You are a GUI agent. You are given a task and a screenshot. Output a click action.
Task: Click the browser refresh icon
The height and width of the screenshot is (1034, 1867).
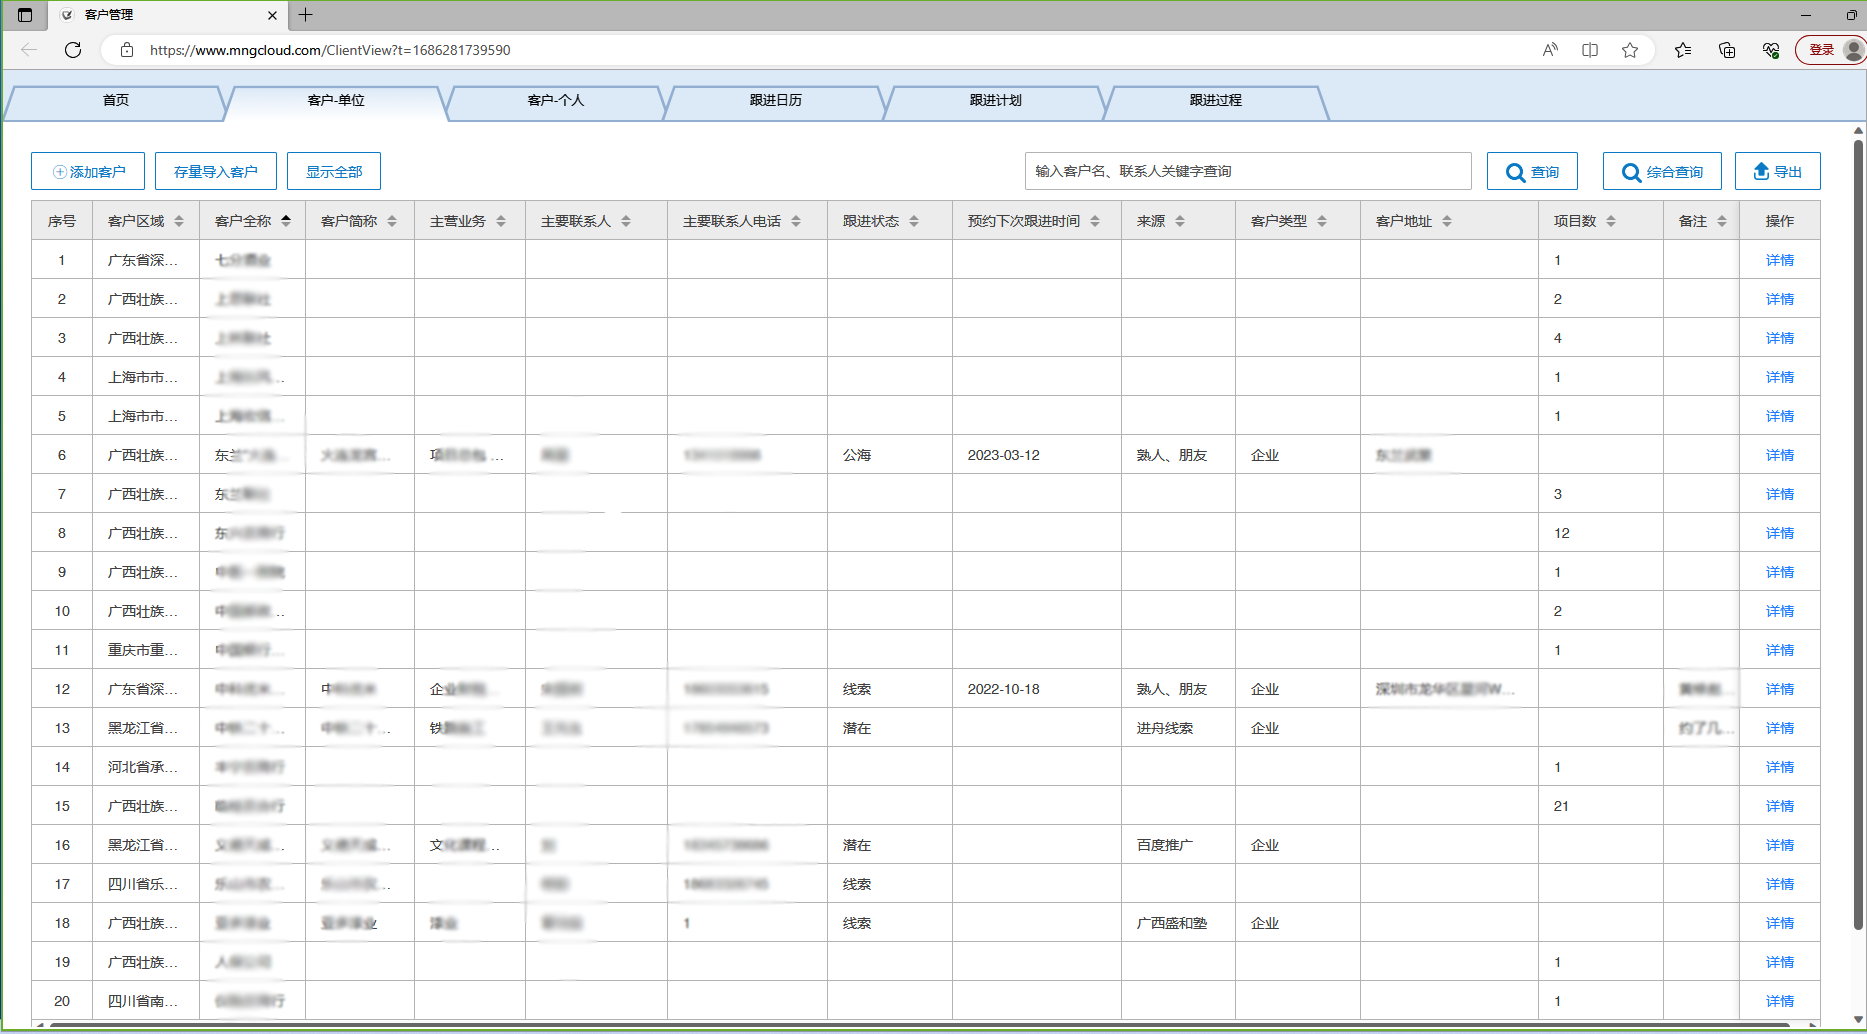coord(73,50)
